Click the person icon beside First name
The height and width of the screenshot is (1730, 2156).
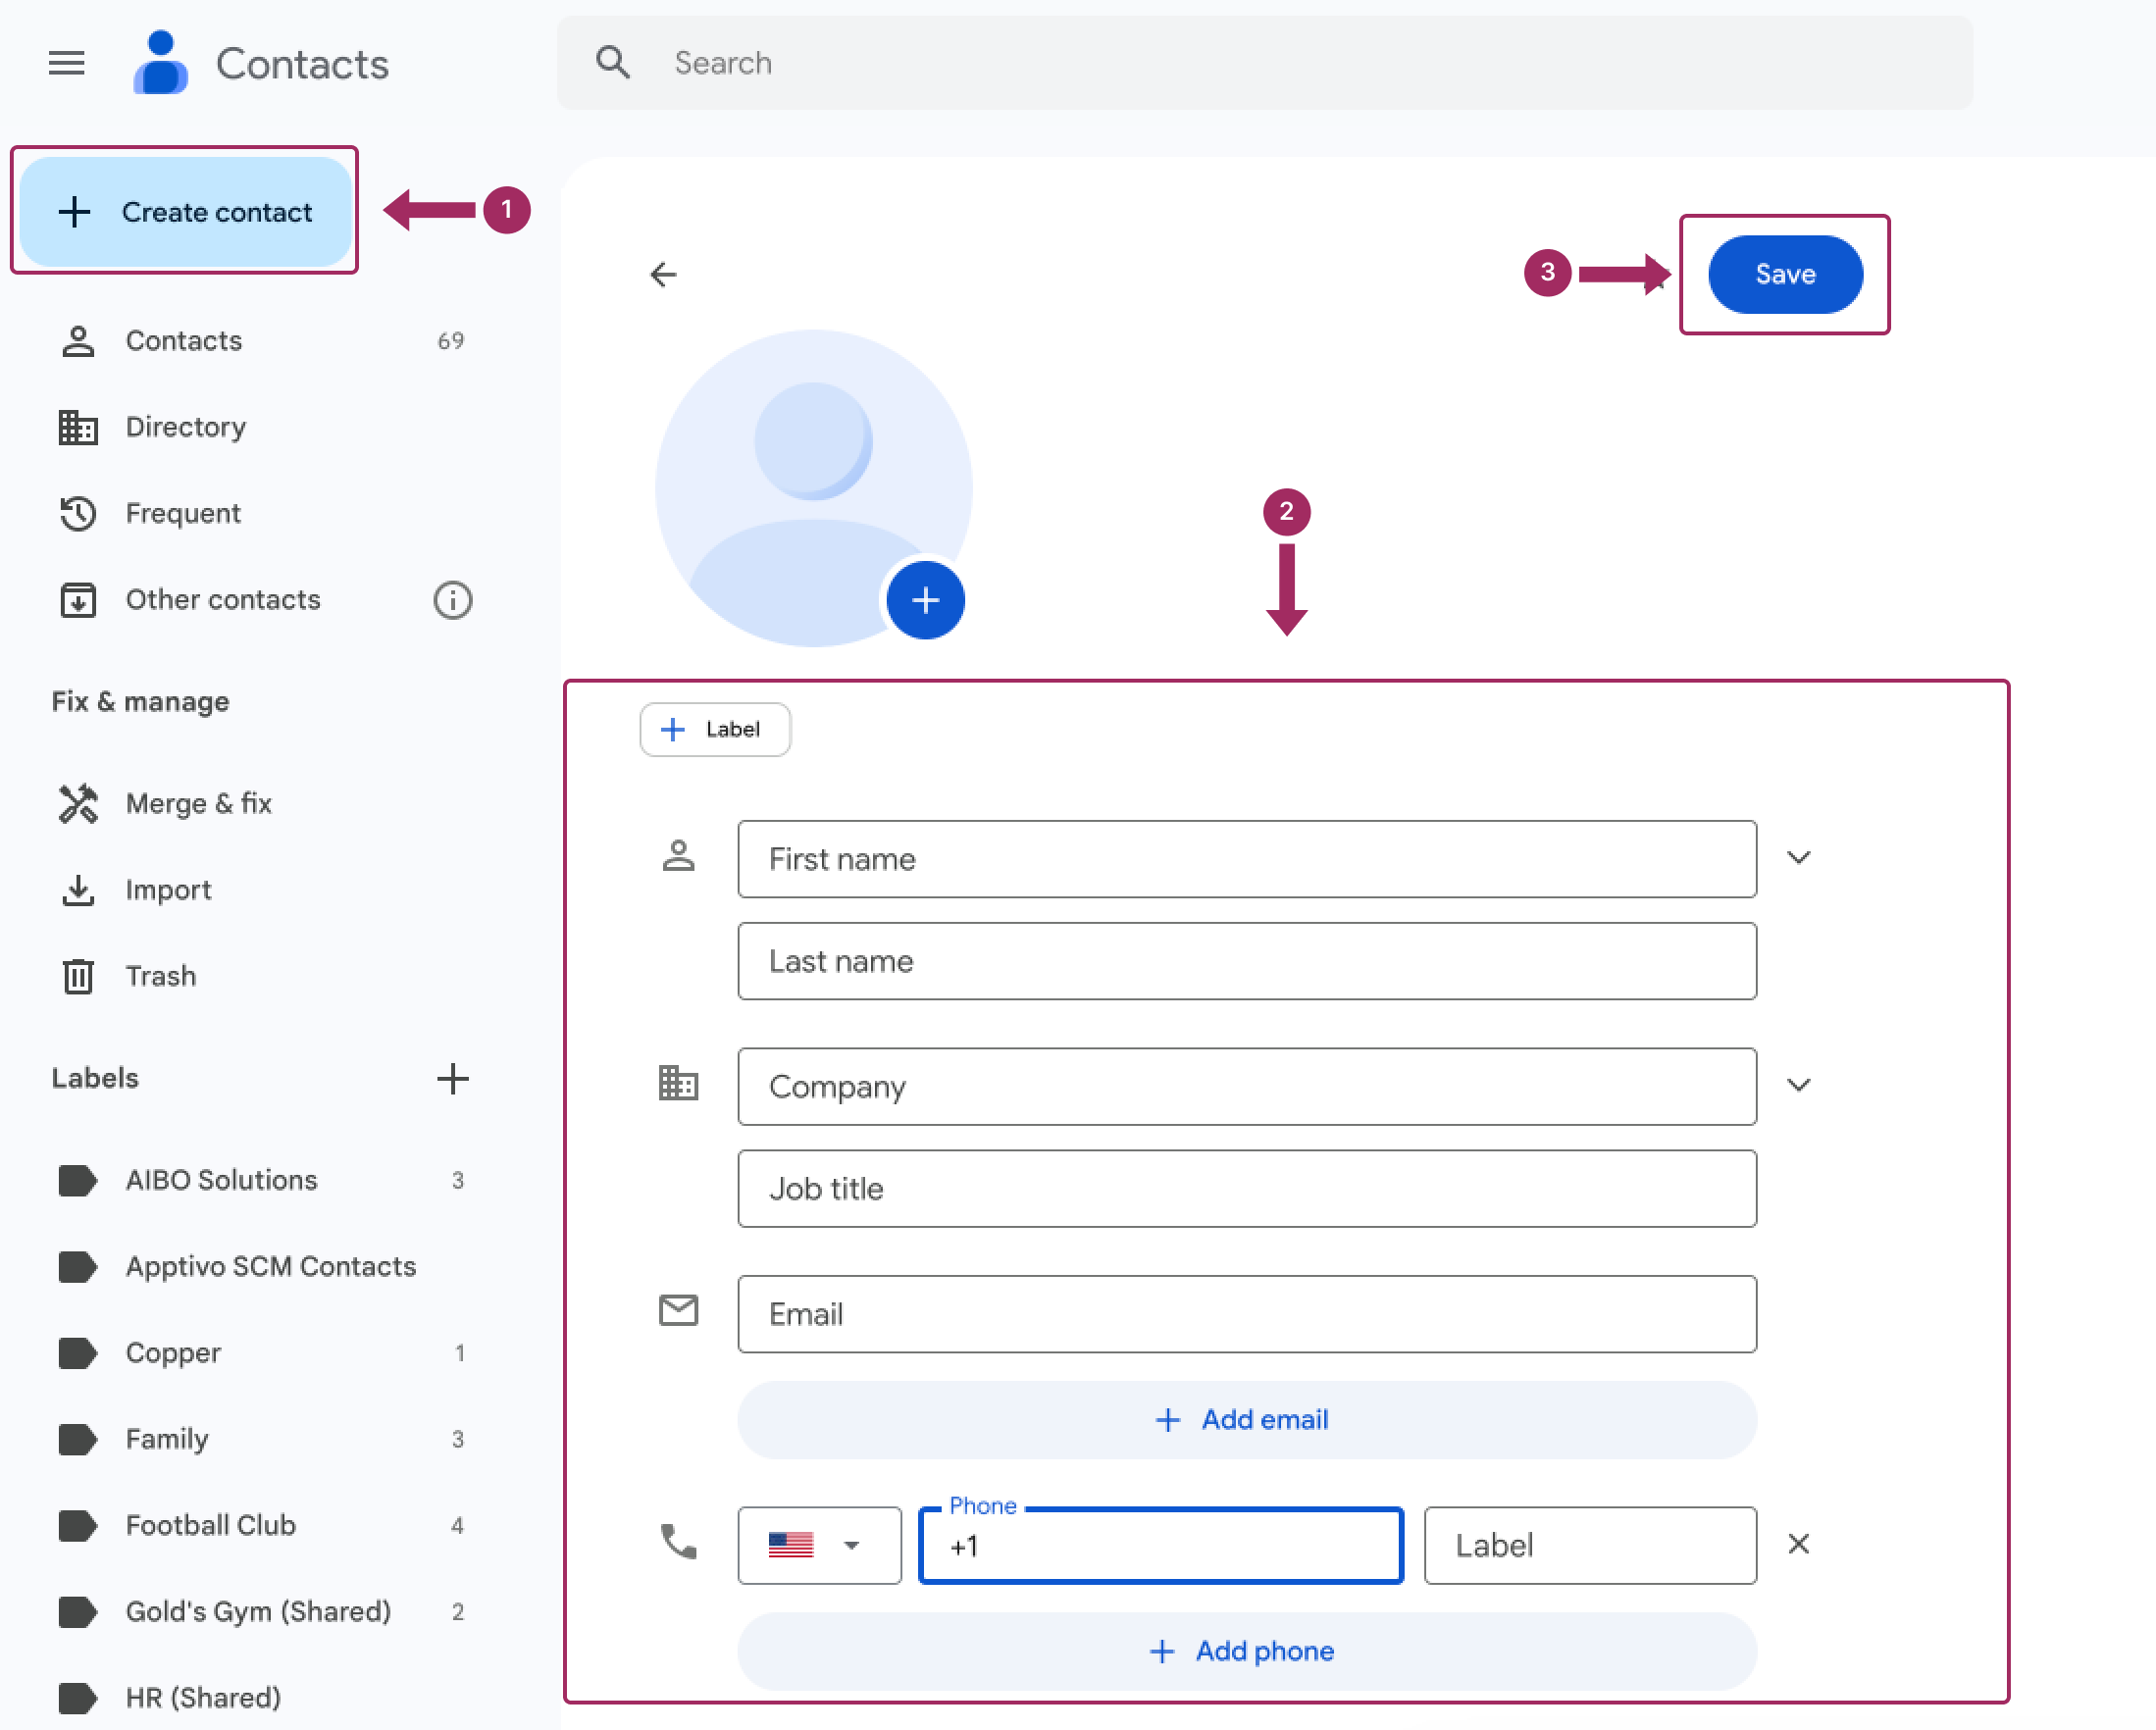[x=678, y=856]
